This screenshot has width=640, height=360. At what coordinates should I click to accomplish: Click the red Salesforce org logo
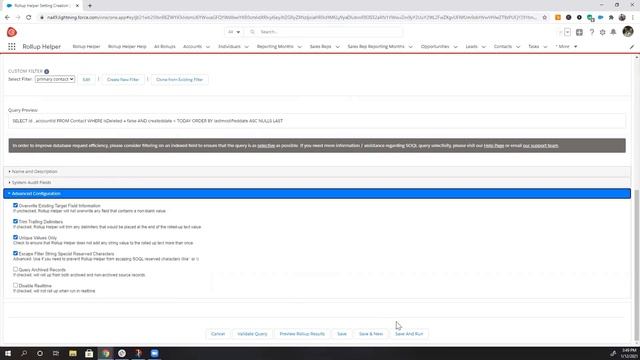pos(12,32)
